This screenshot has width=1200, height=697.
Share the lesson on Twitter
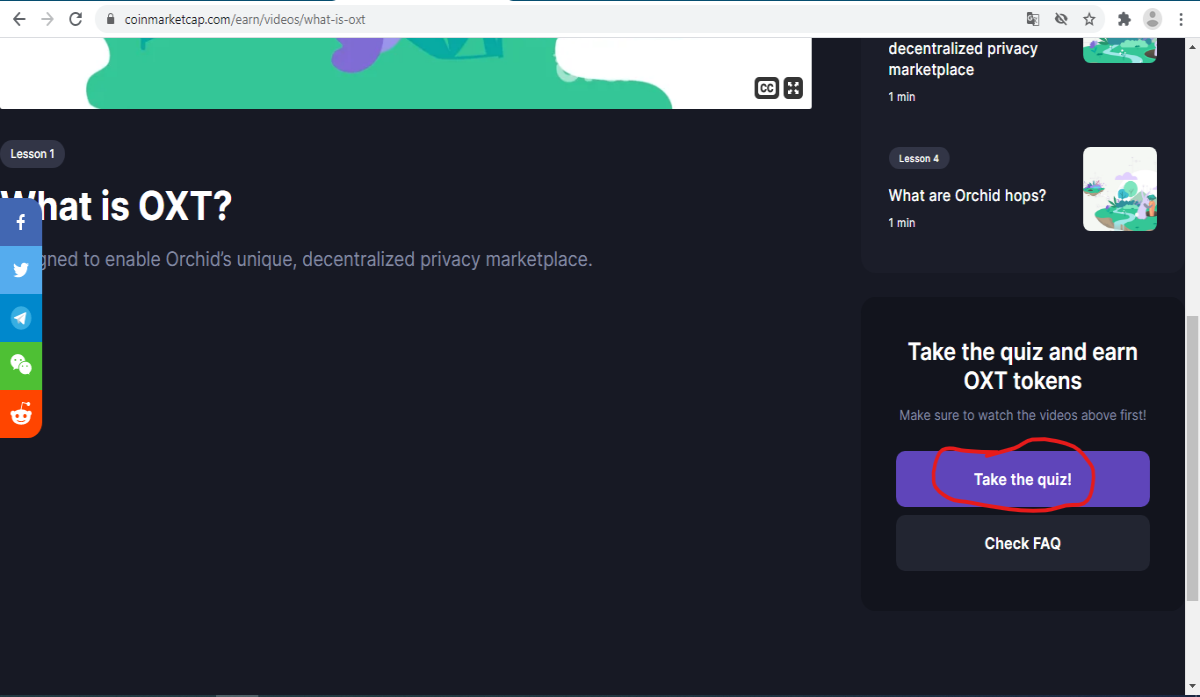[x=21, y=270]
